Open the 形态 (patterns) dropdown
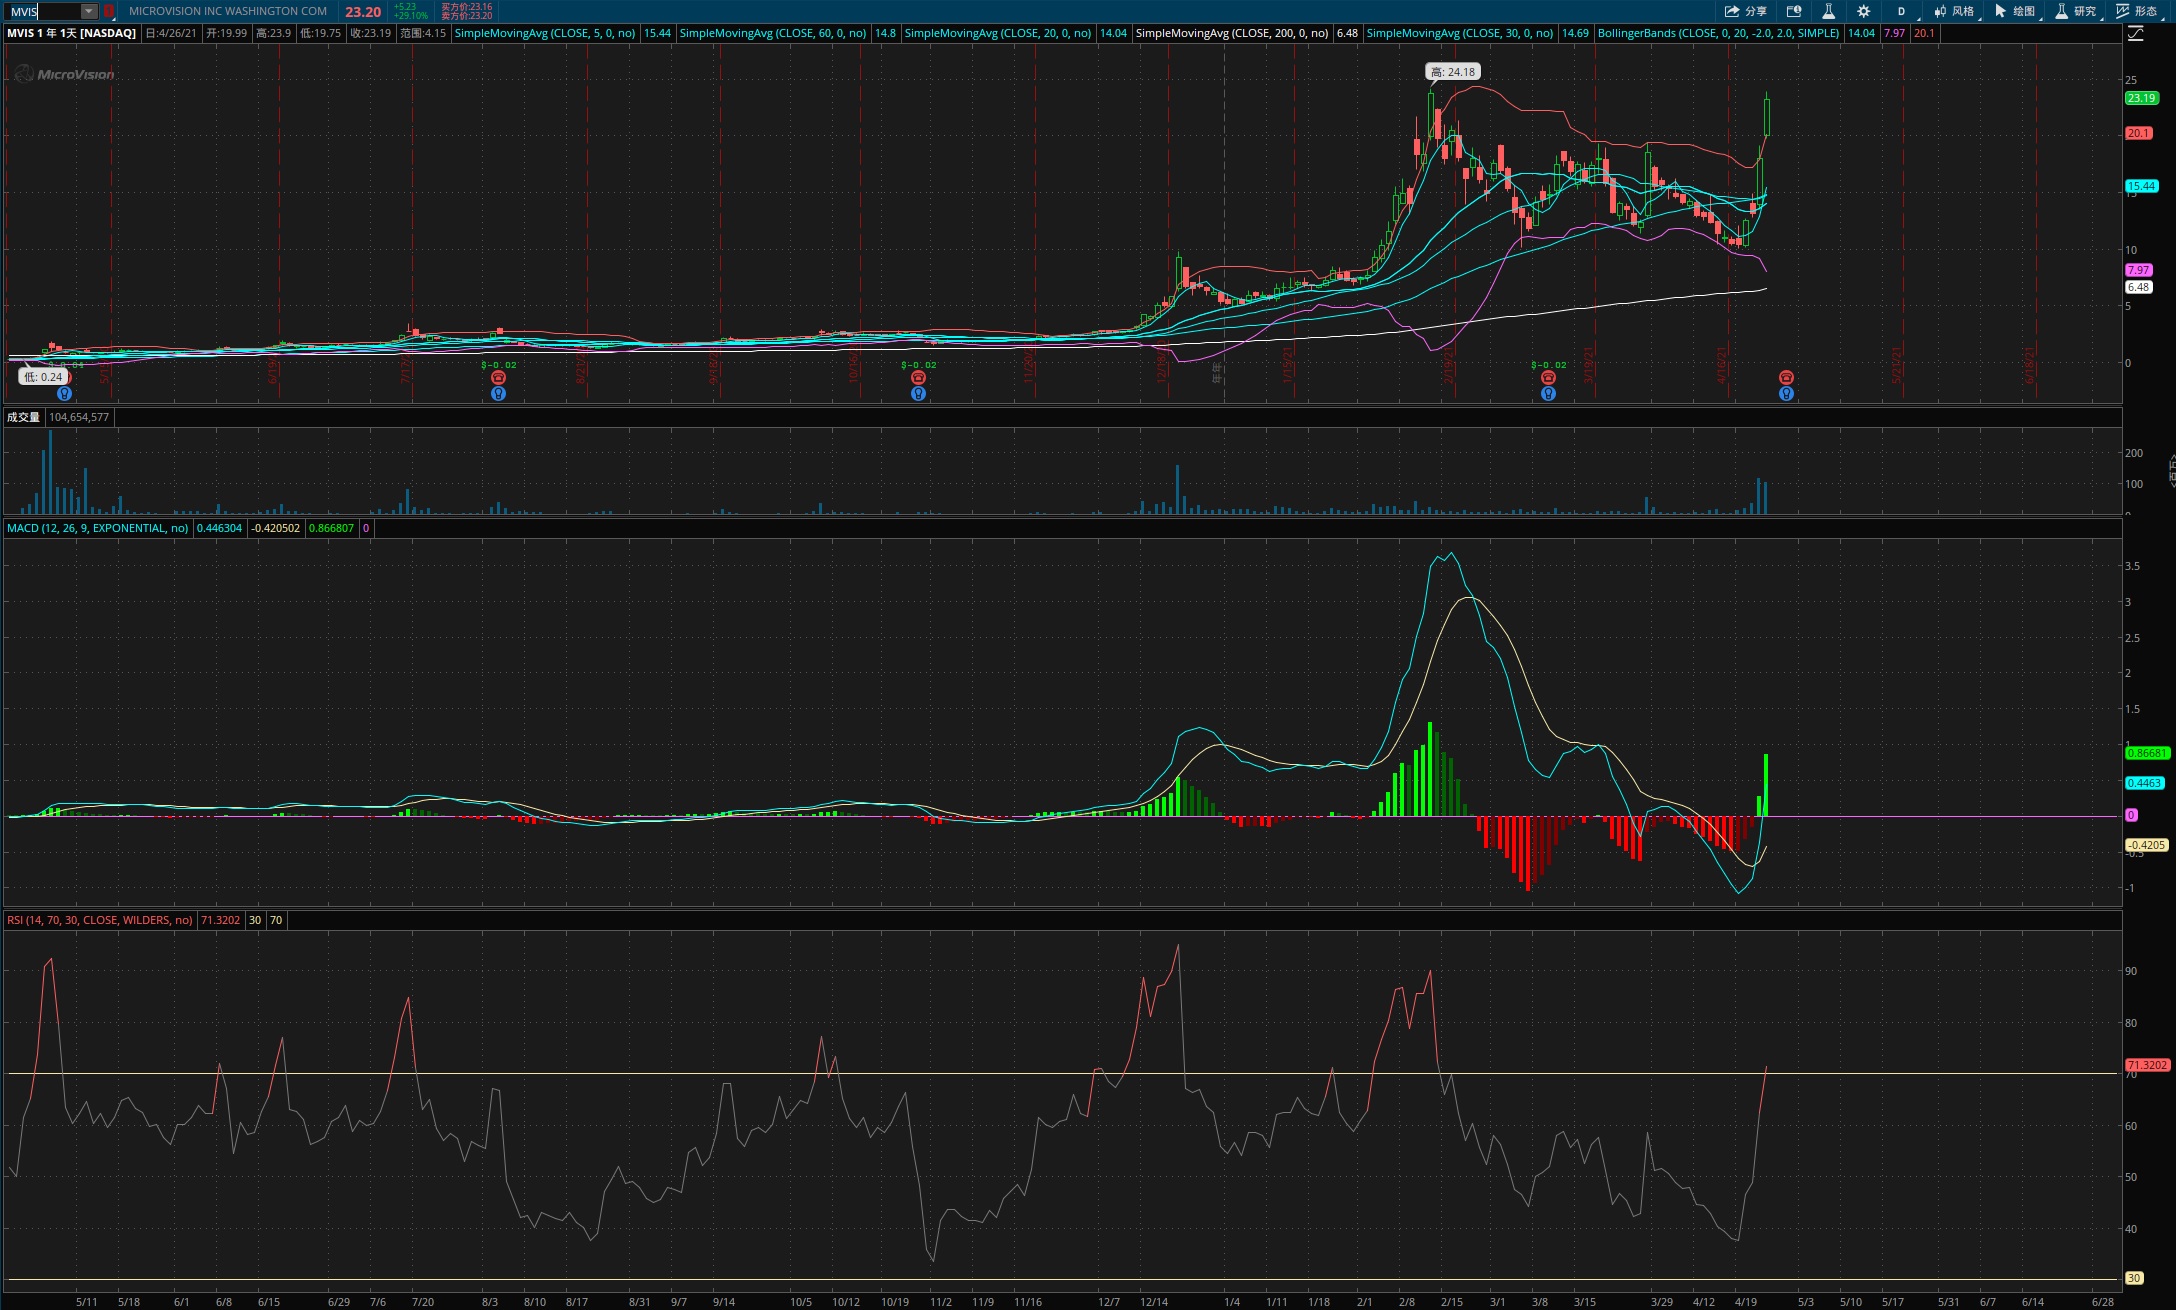 [2138, 11]
